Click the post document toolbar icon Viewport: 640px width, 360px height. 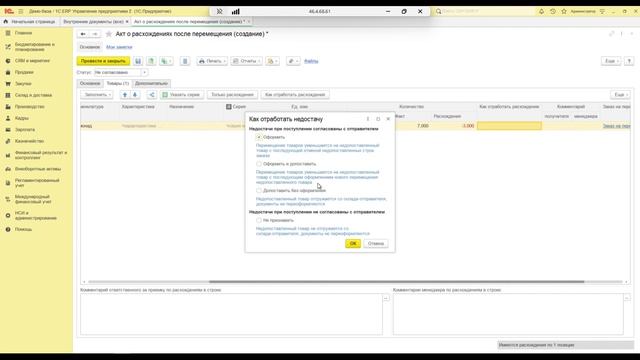(151, 61)
